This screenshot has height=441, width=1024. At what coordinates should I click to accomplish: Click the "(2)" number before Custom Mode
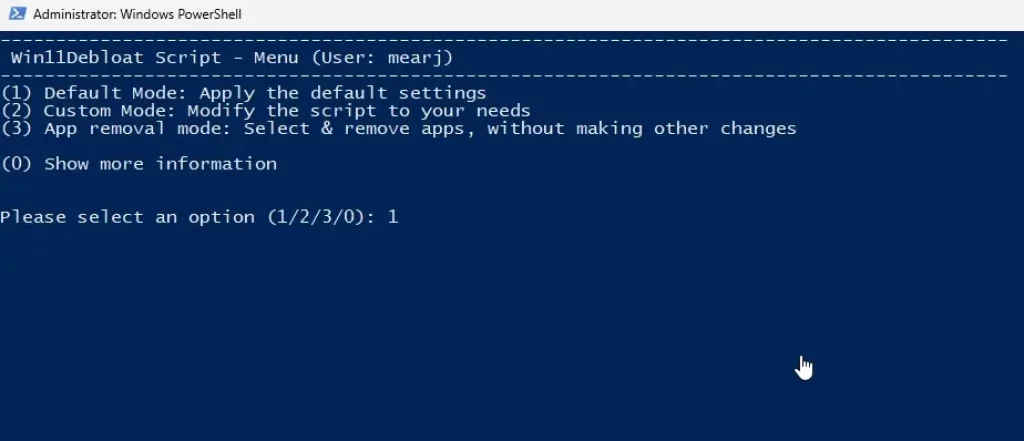click(x=16, y=111)
